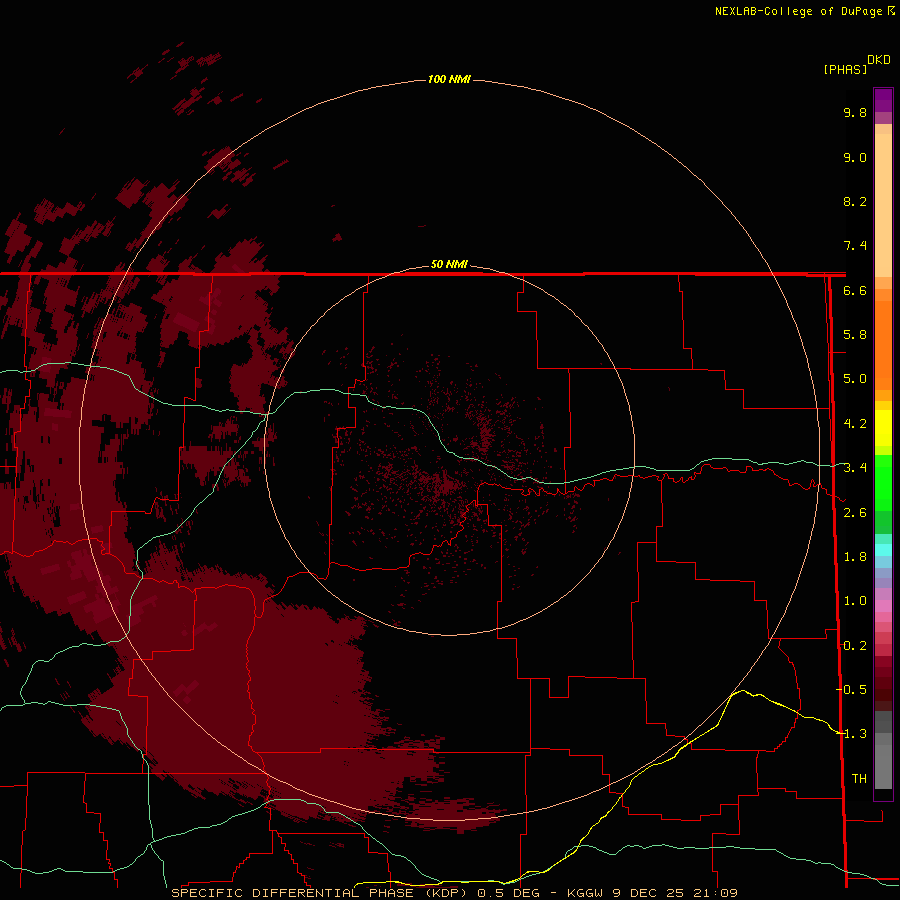Select the 5.8 value on color scale
The height and width of the screenshot is (900, 900).
click(855, 335)
